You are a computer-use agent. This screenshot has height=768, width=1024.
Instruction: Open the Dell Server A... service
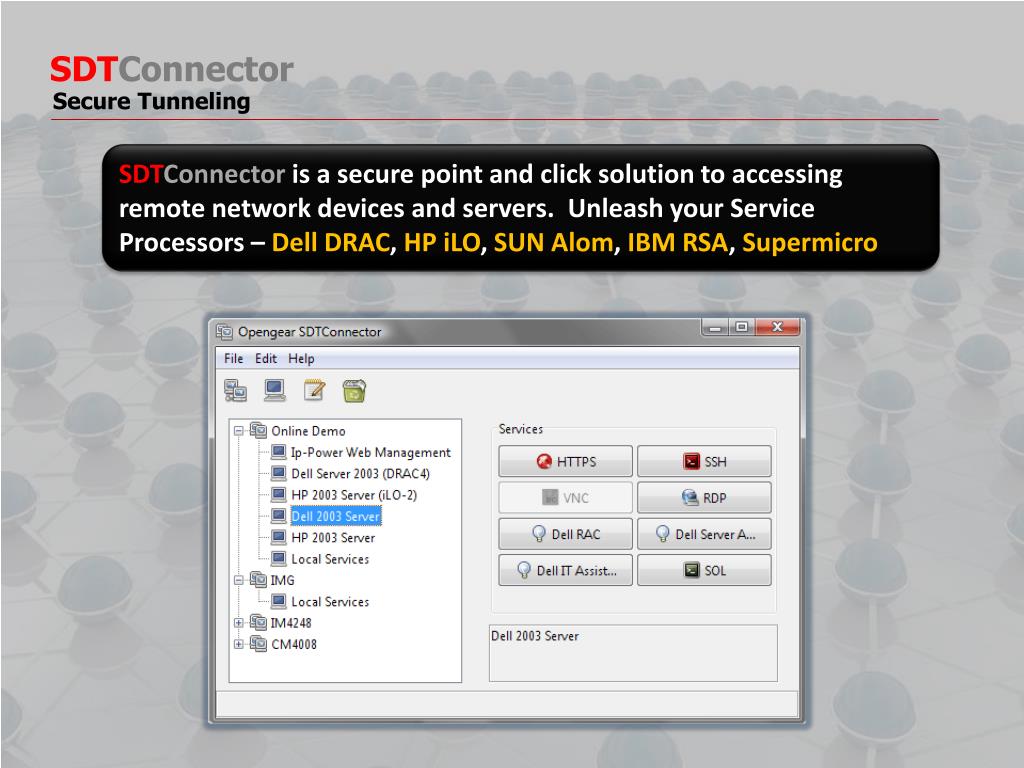coord(704,534)
